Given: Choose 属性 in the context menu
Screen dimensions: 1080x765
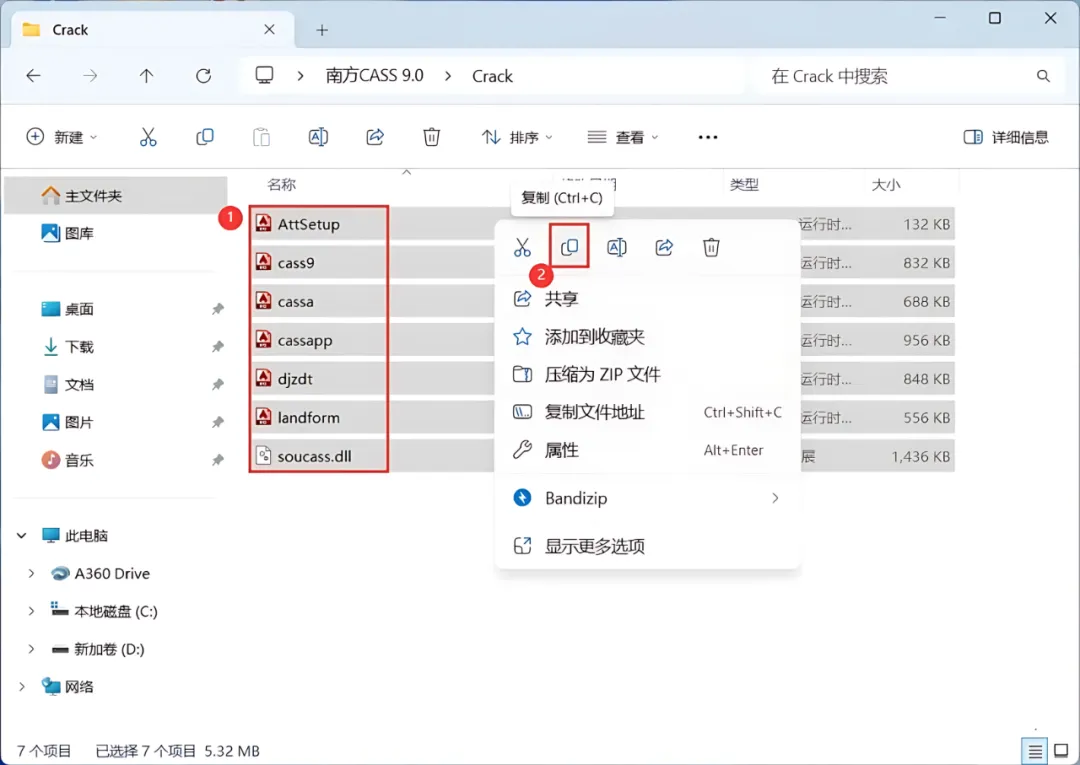Looking at the screenshot, I should (x=647, y=450).
